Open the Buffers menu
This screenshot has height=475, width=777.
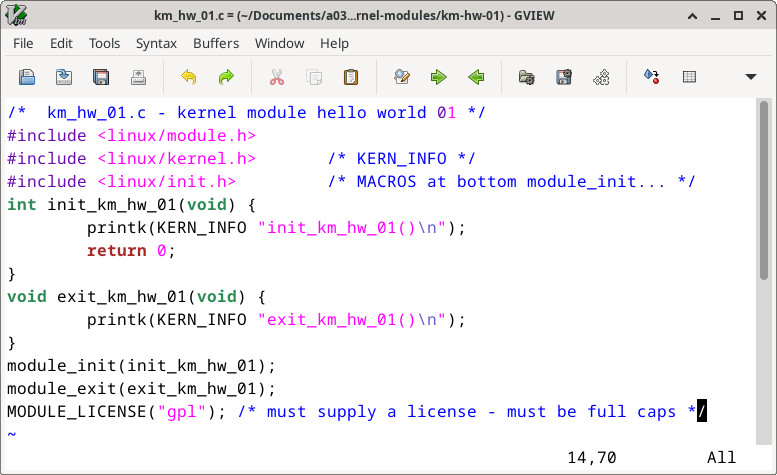(x=216, y=43)
